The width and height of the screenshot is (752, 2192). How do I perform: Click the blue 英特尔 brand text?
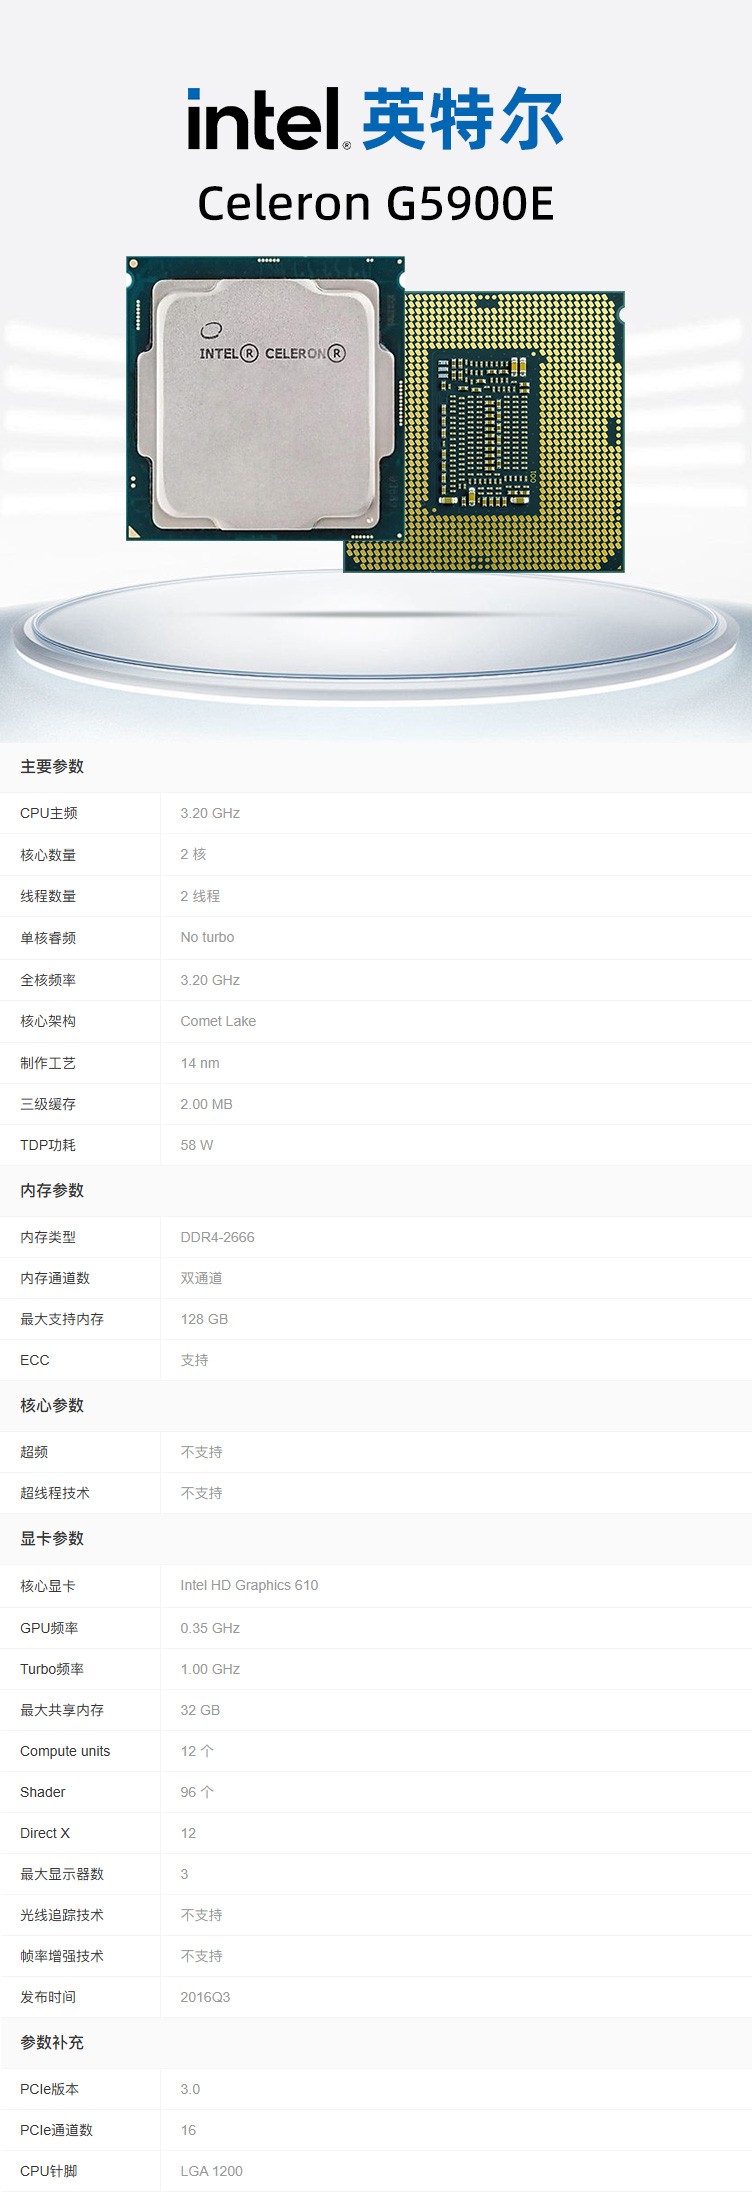462,120
